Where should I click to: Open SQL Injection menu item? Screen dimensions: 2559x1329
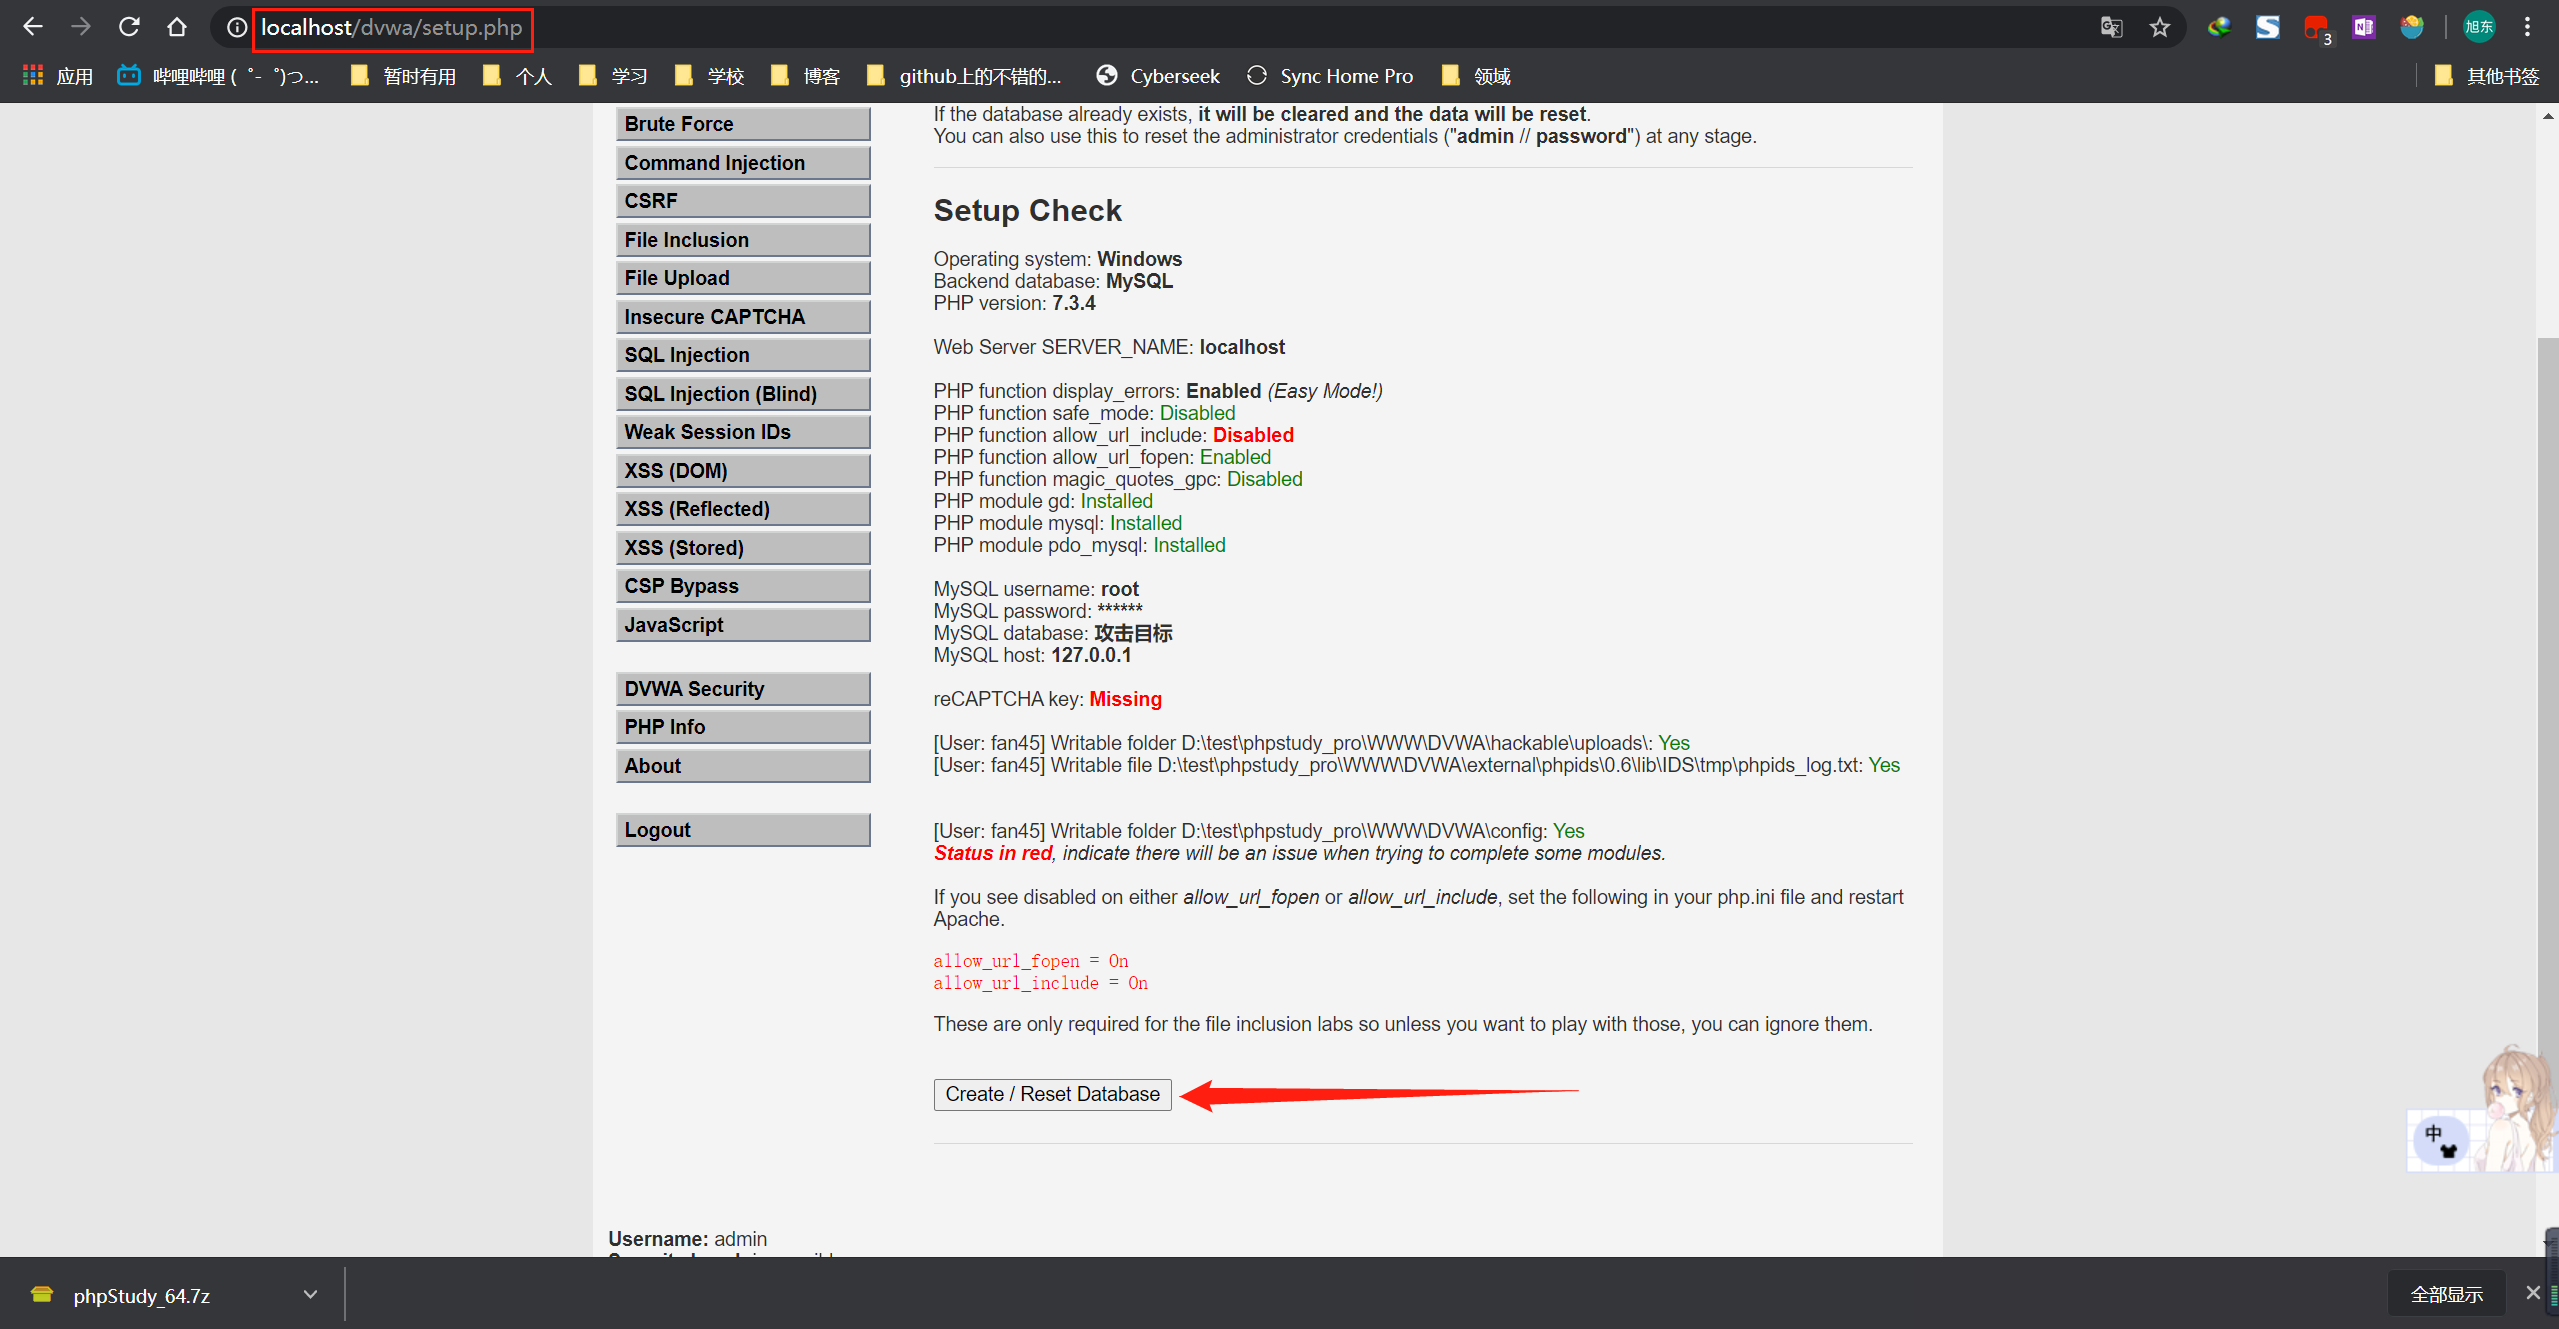742,355
